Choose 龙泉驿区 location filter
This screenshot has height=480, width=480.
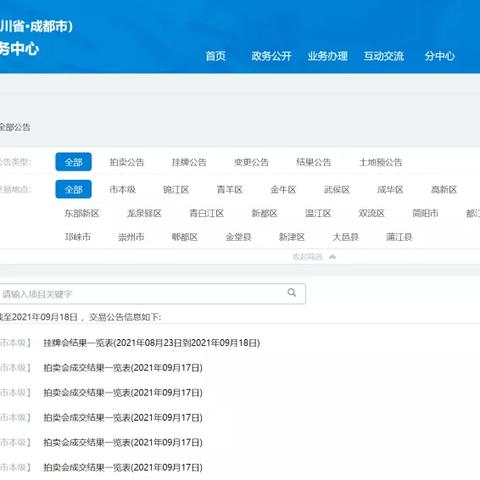(144, 213)
